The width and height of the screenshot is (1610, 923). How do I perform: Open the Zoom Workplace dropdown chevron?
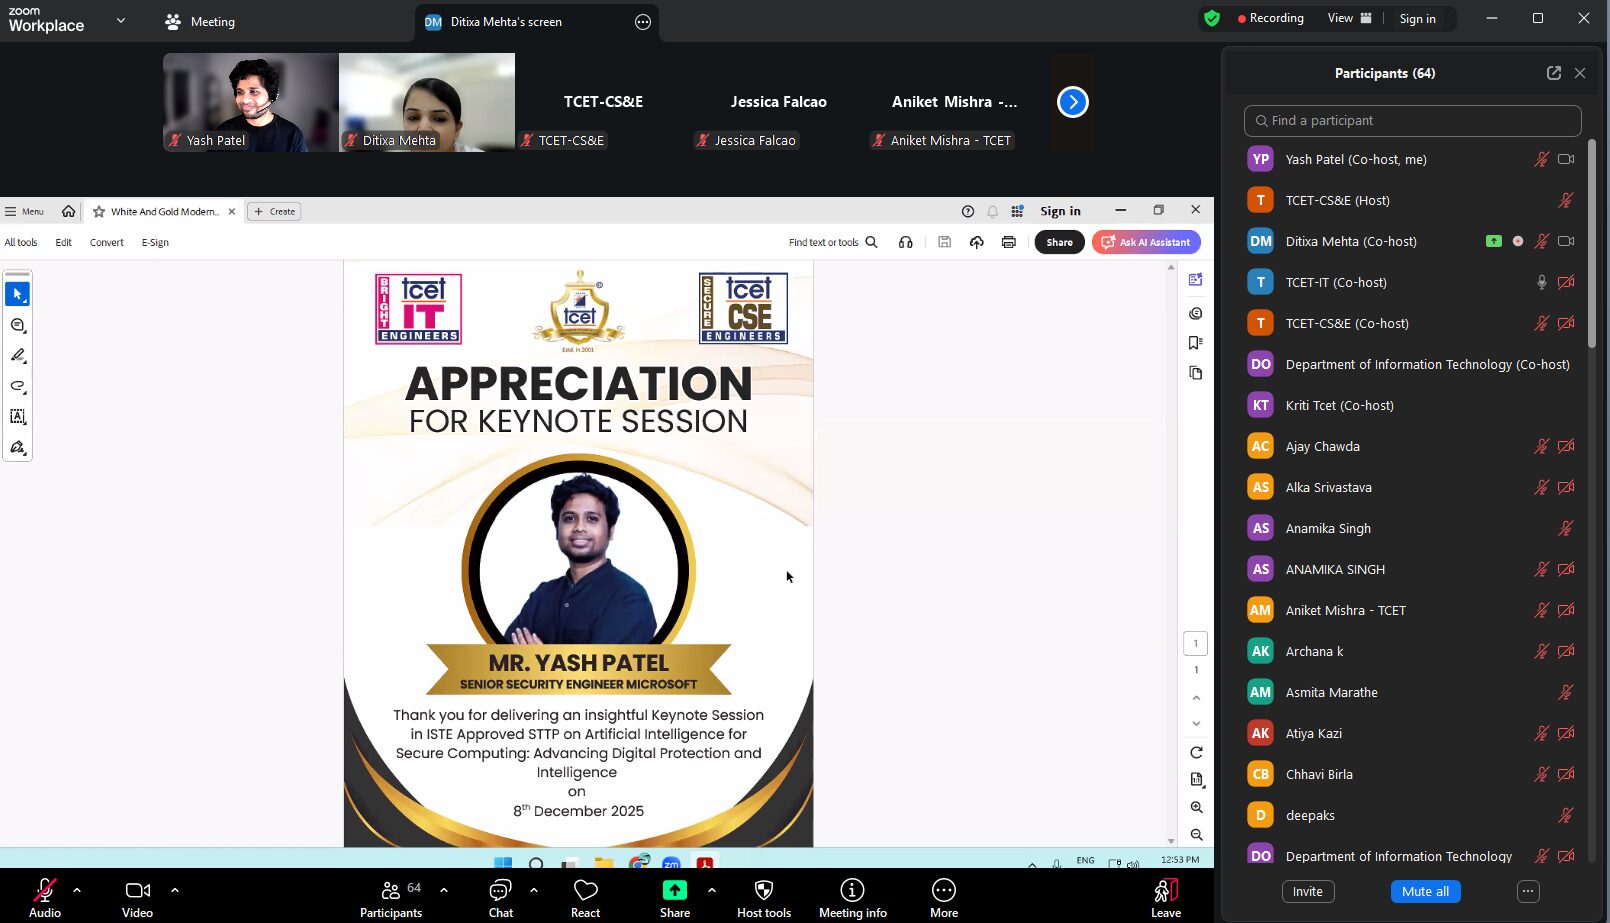121,20
